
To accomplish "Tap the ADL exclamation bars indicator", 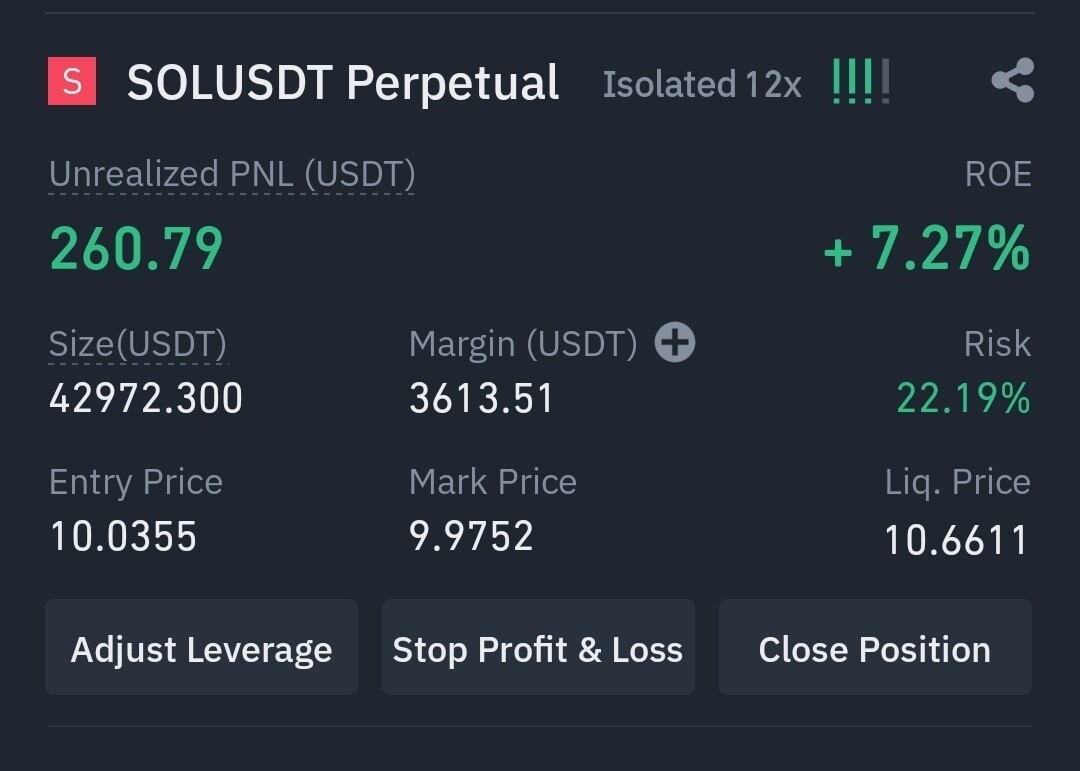I will 860,81.
